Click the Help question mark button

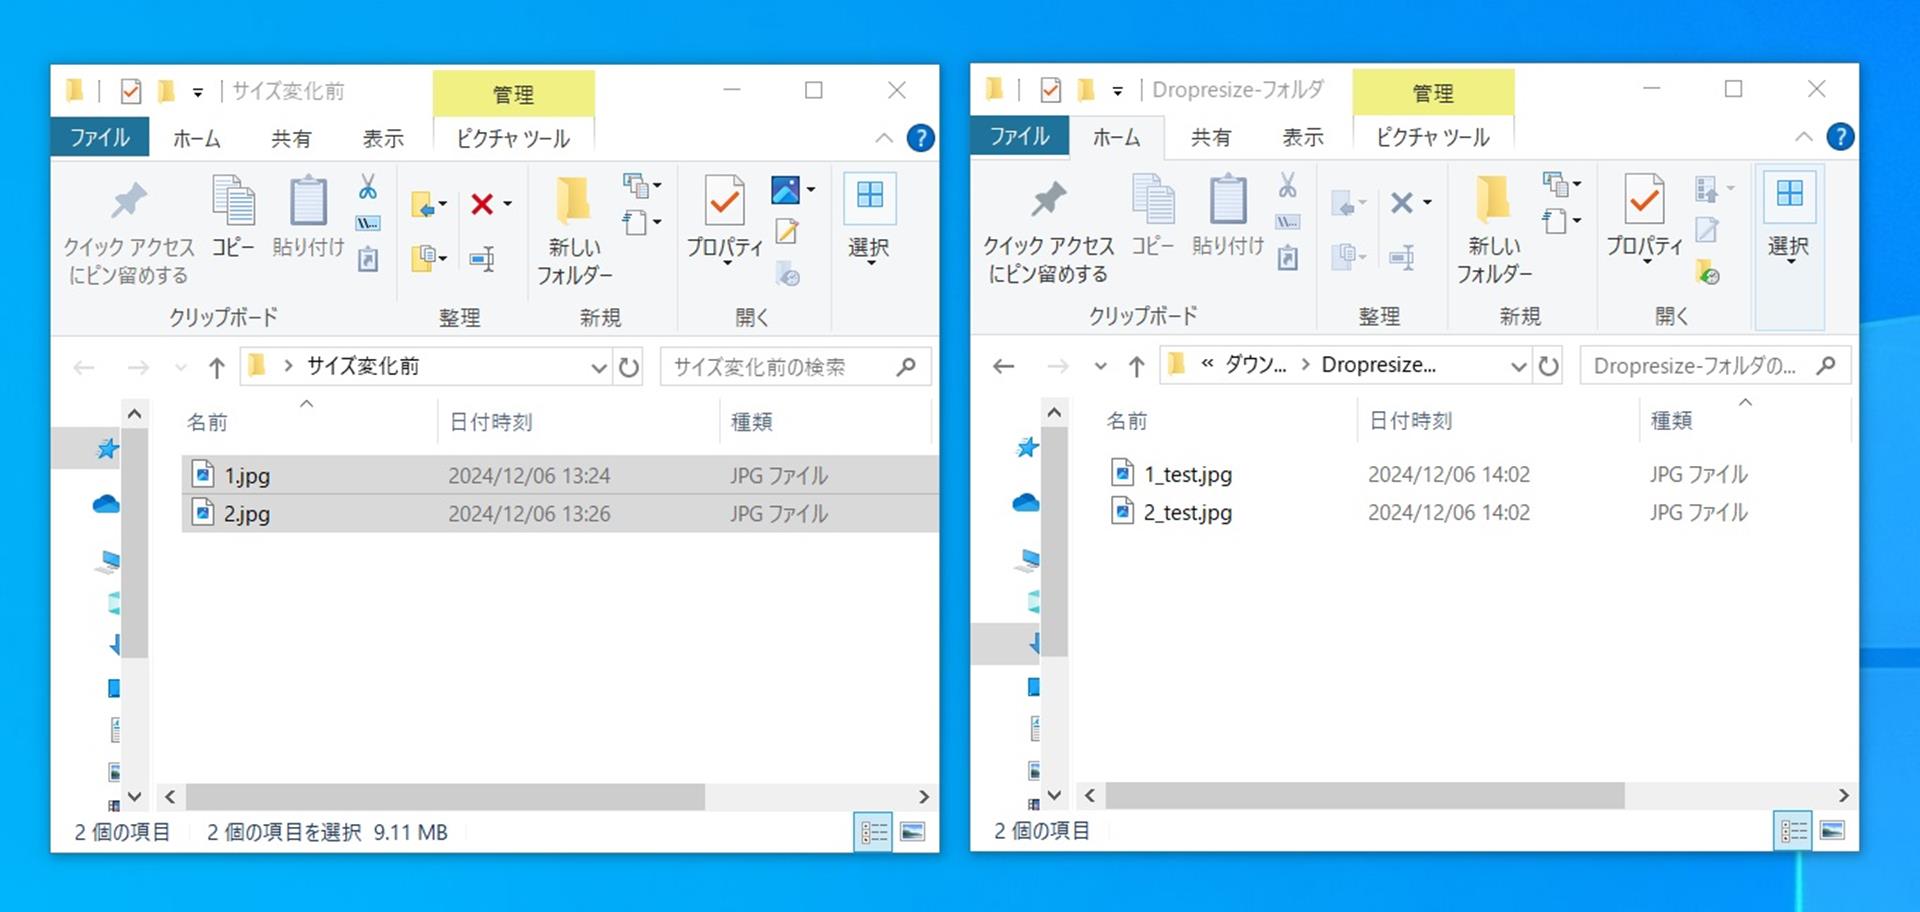pos(921,138)
